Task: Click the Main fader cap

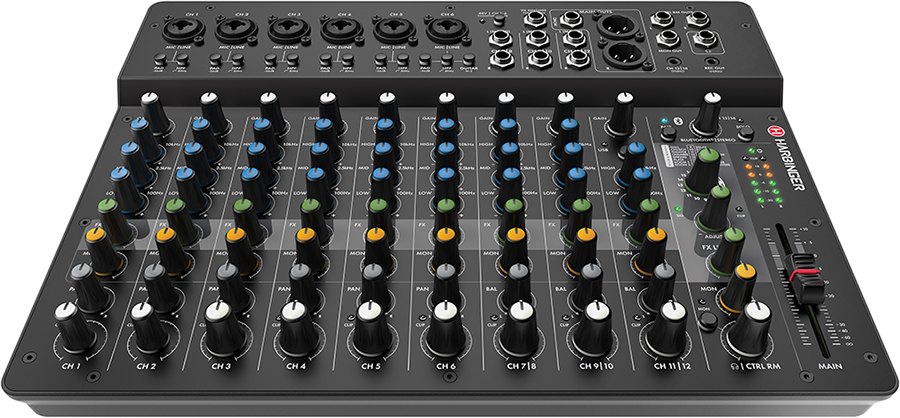Action: click(808, 278)
